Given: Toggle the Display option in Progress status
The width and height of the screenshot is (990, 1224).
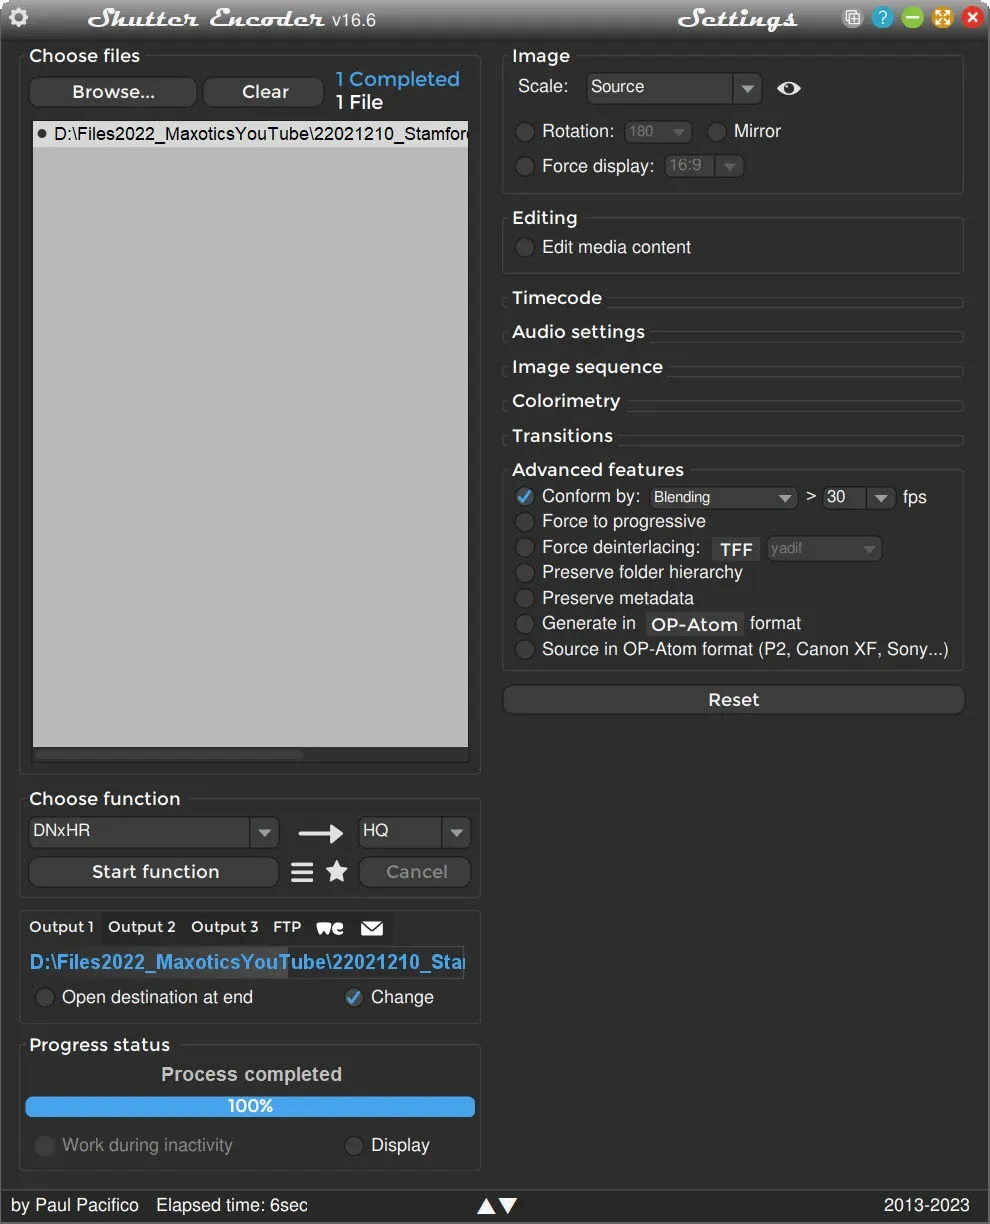Looking at the screenshot, I should point(354,1146).
